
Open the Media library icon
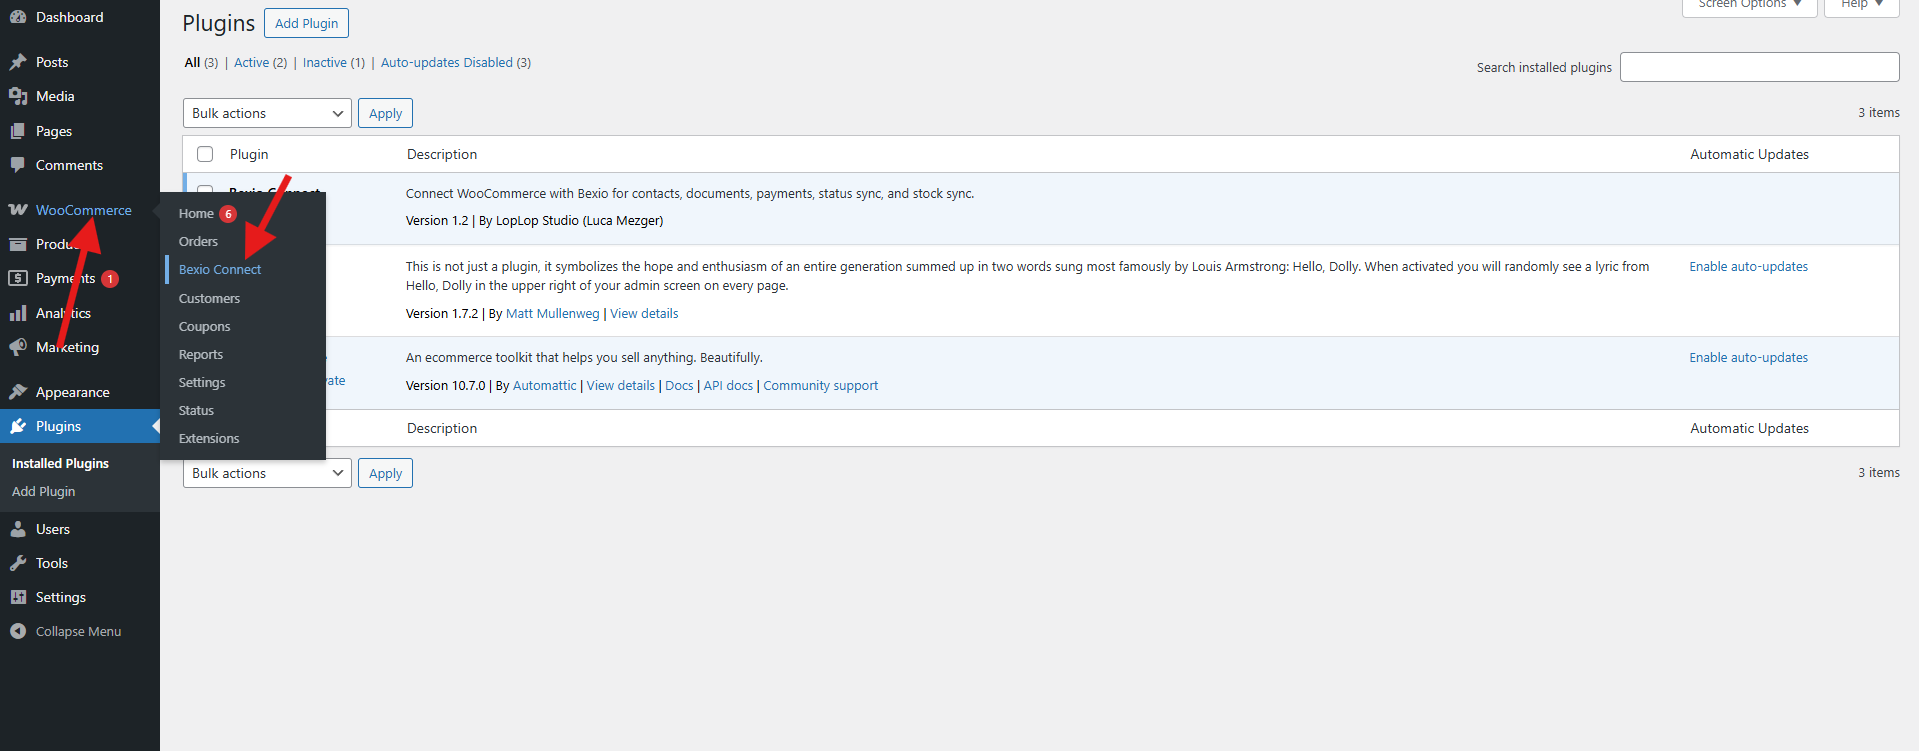[18, 96]
